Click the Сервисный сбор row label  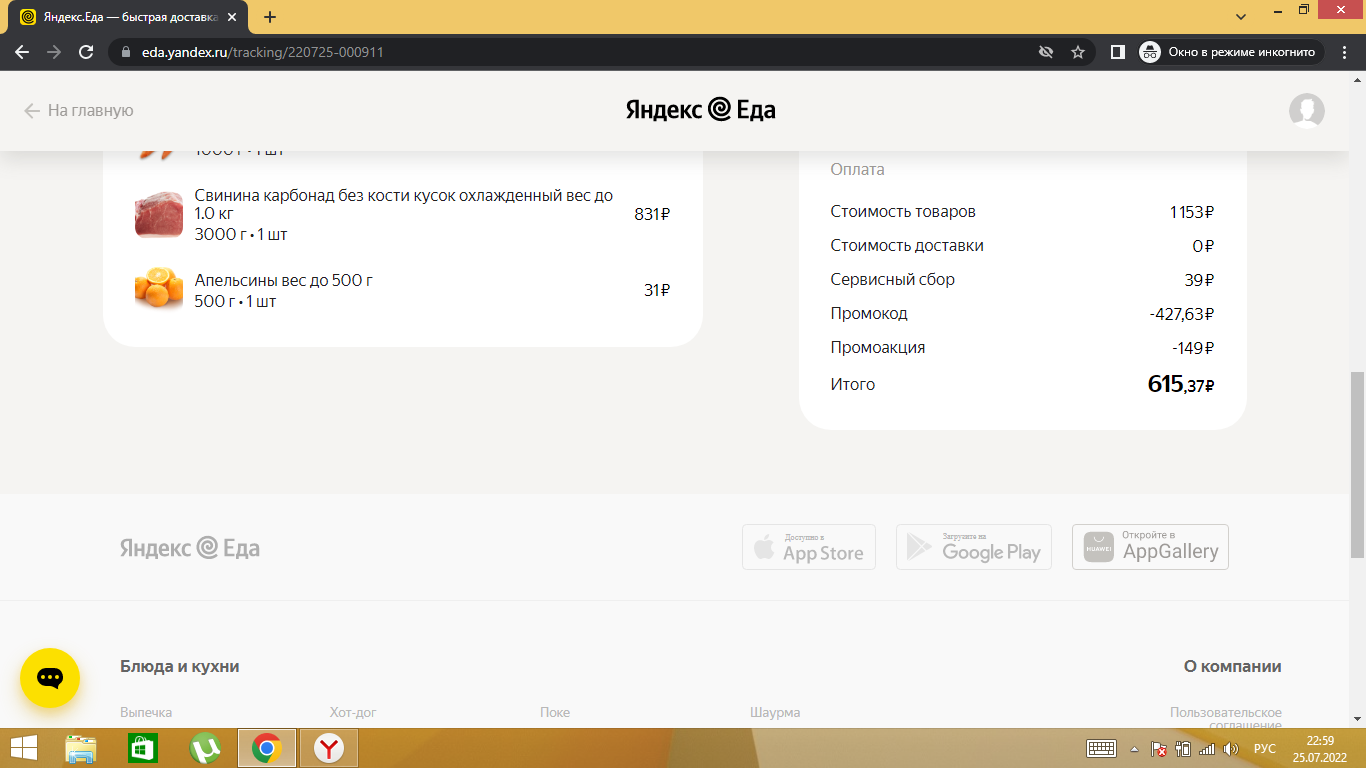[x=893, y=280]
